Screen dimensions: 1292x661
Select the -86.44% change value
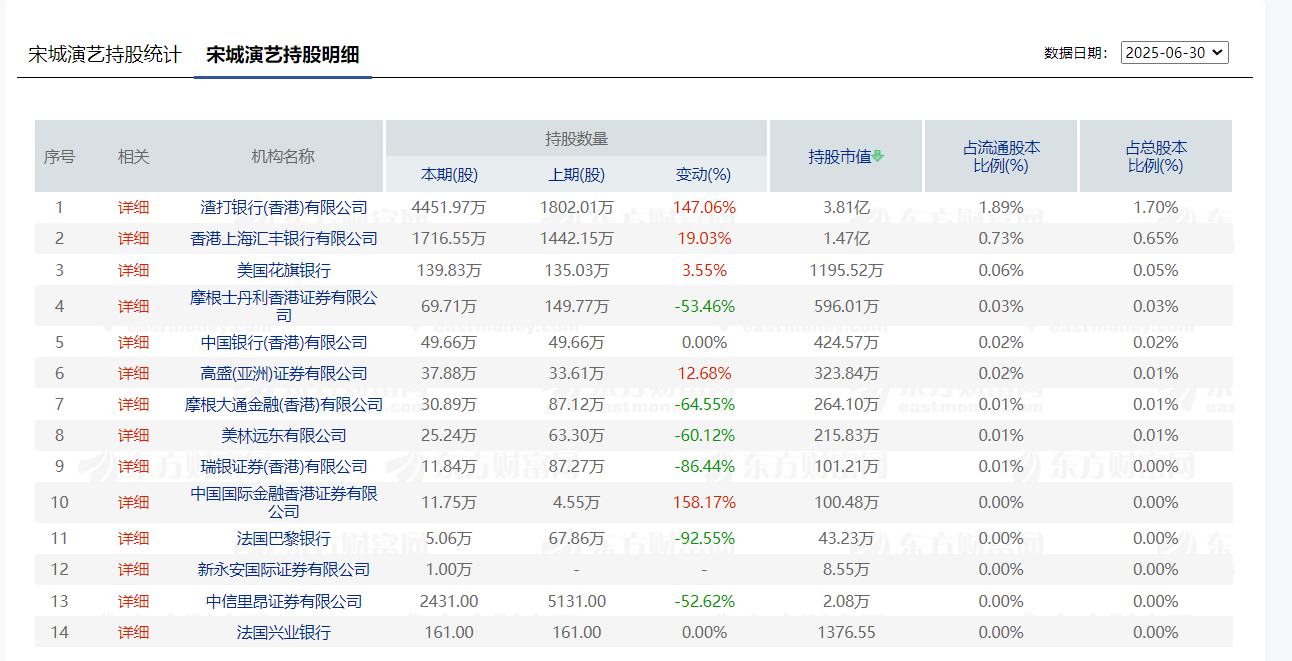coord(704,466)
